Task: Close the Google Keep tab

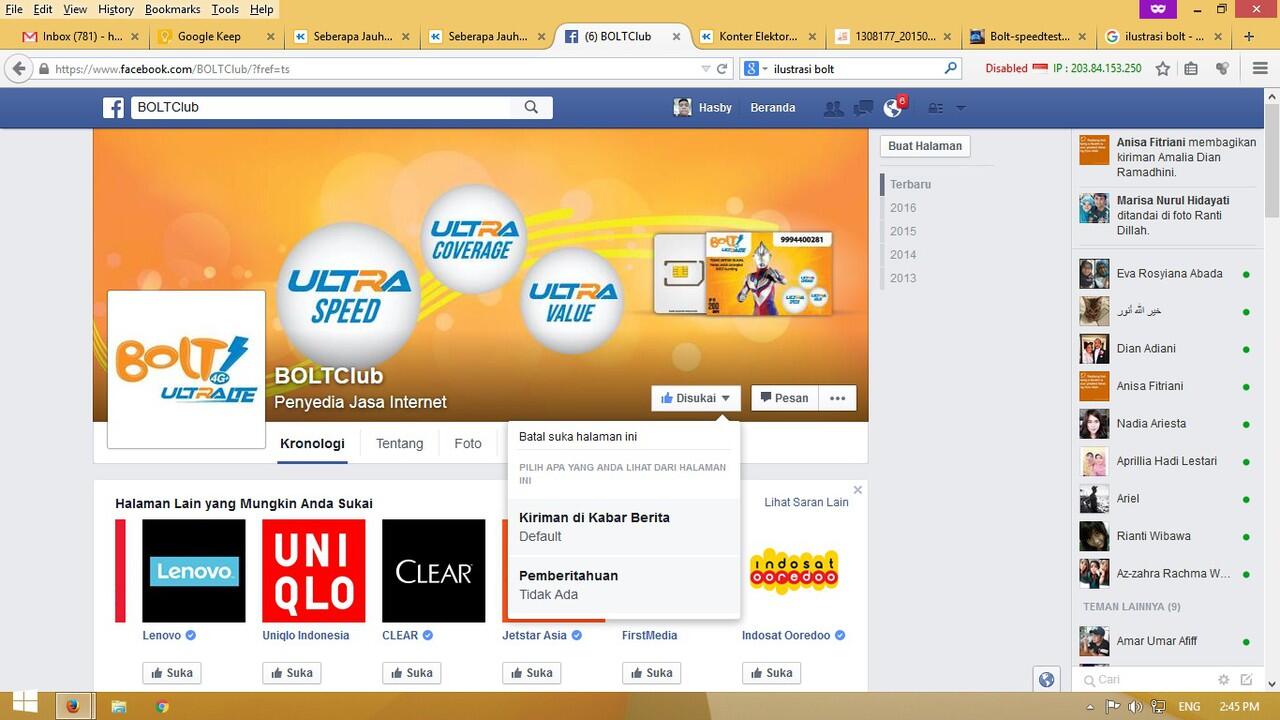Action: 270,37
